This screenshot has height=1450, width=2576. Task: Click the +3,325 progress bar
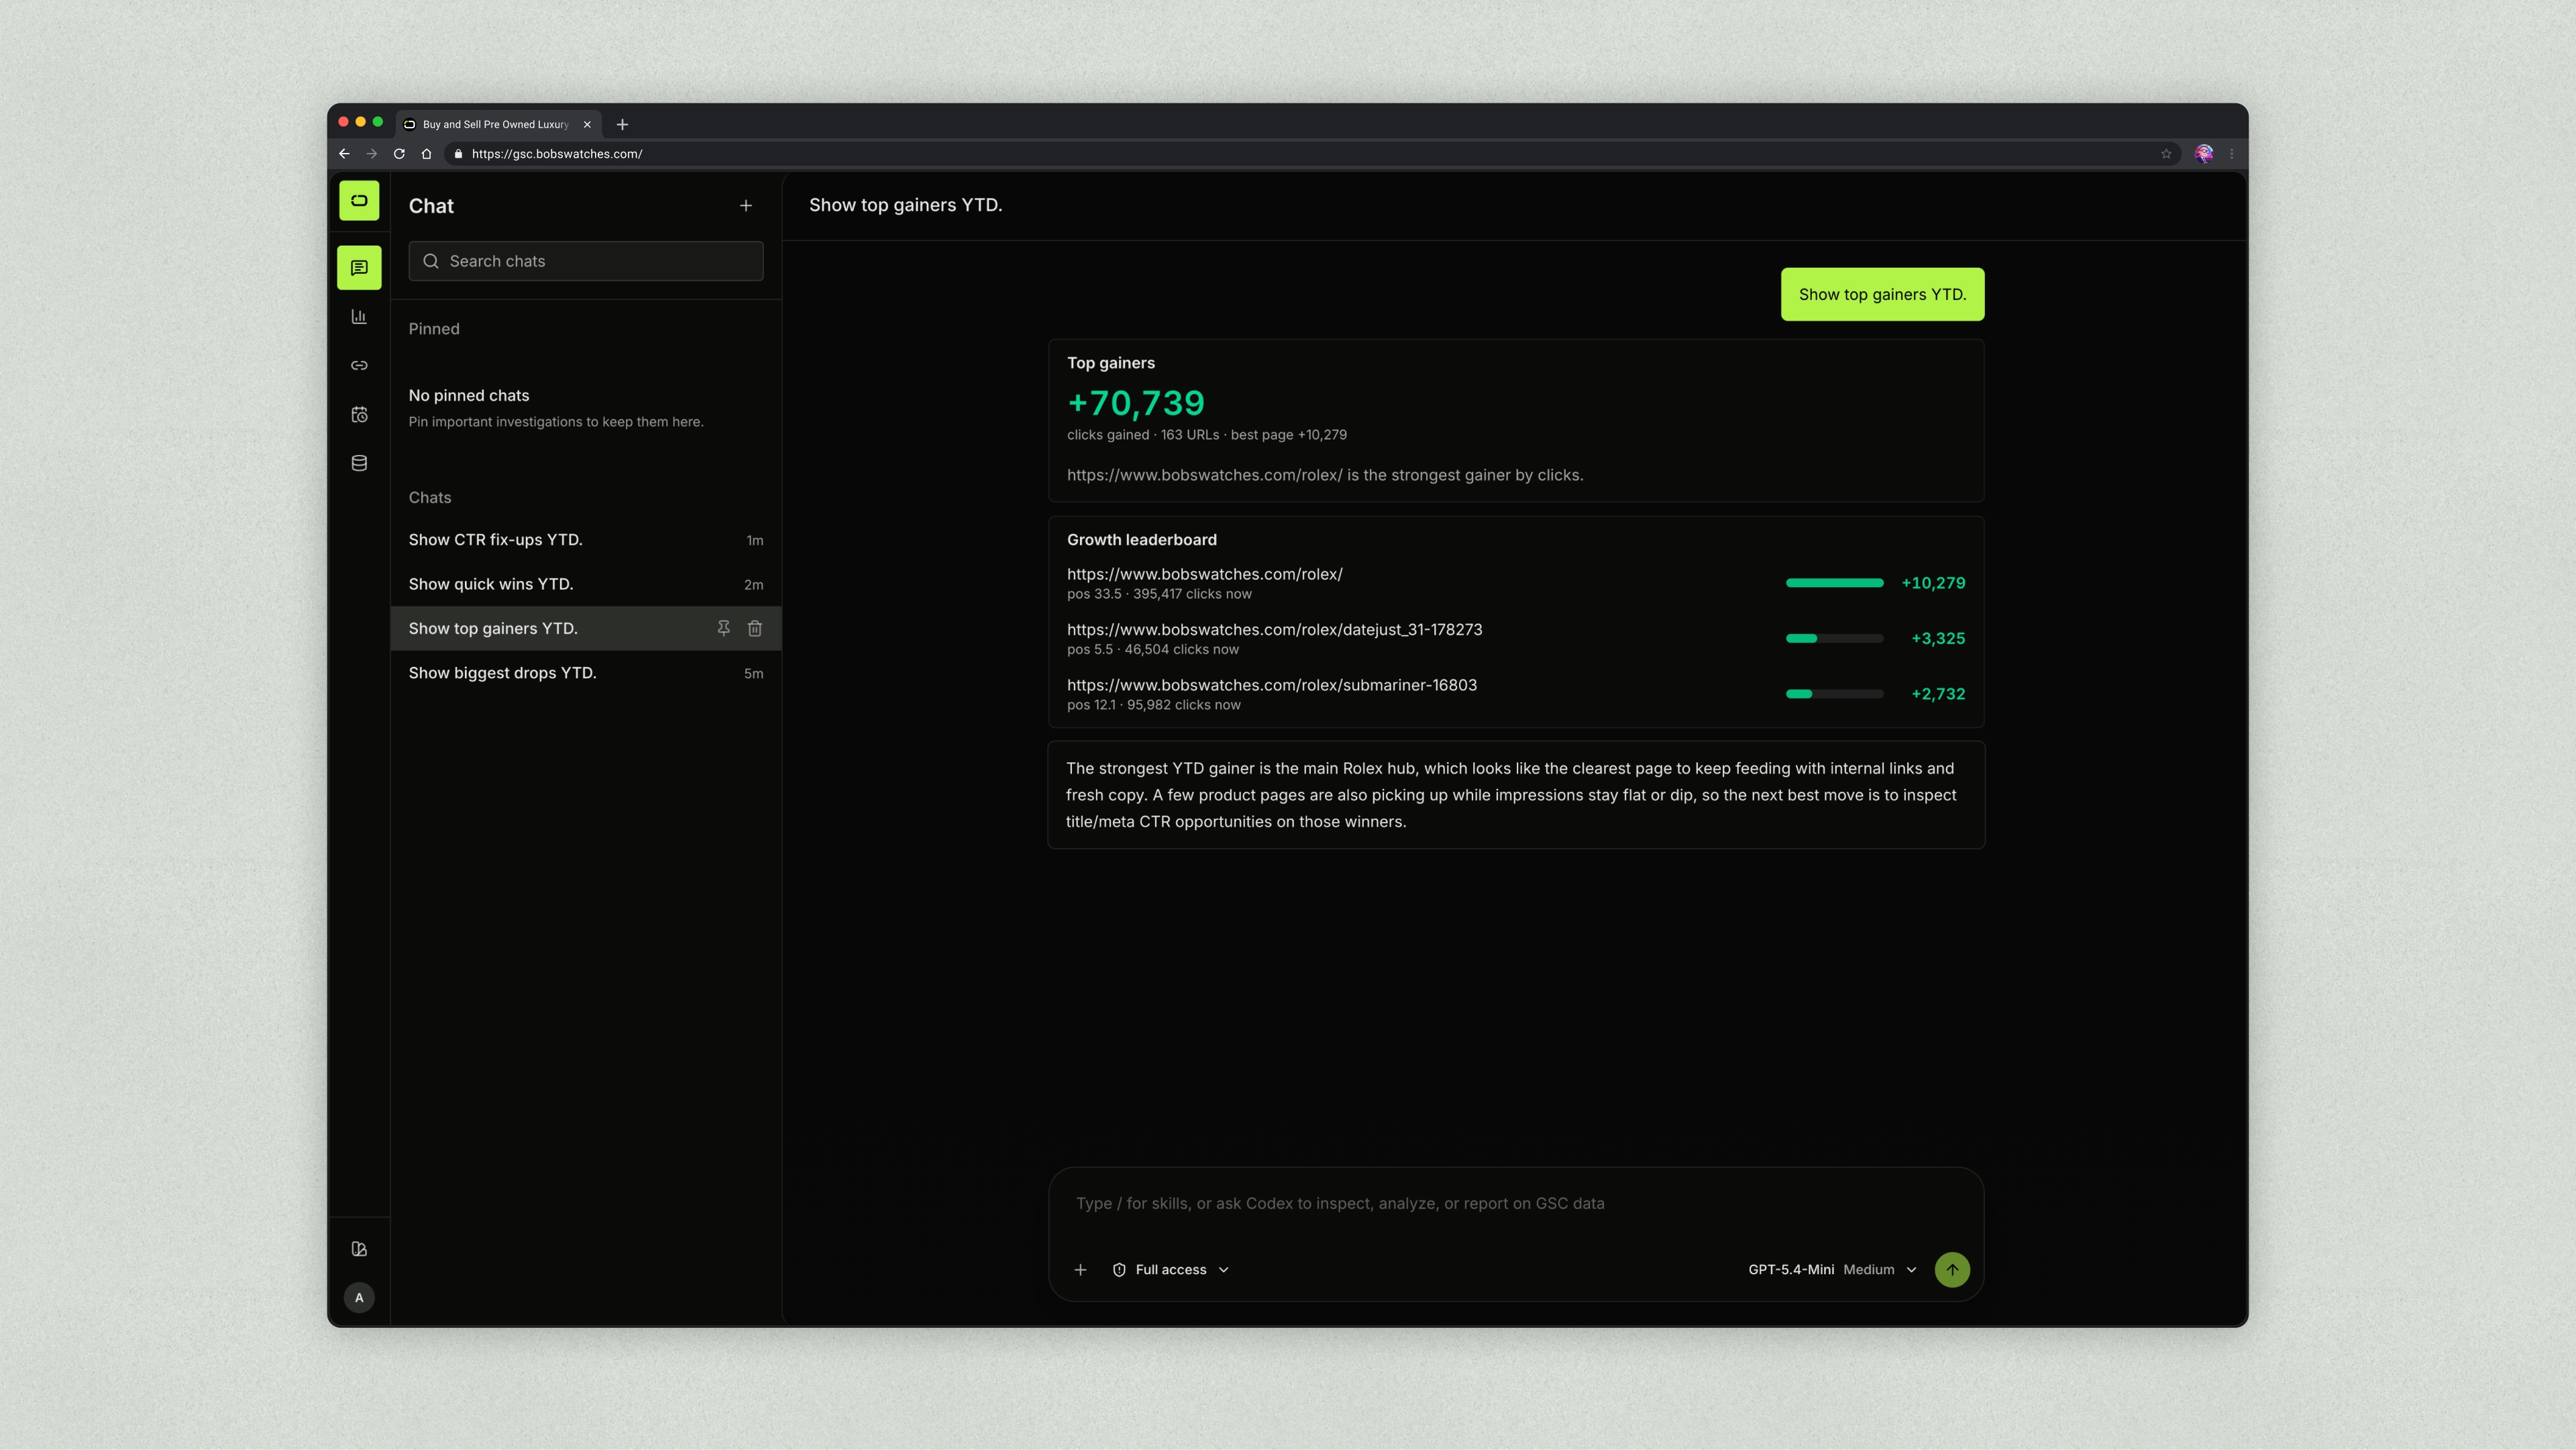(x=1834, y=638)
